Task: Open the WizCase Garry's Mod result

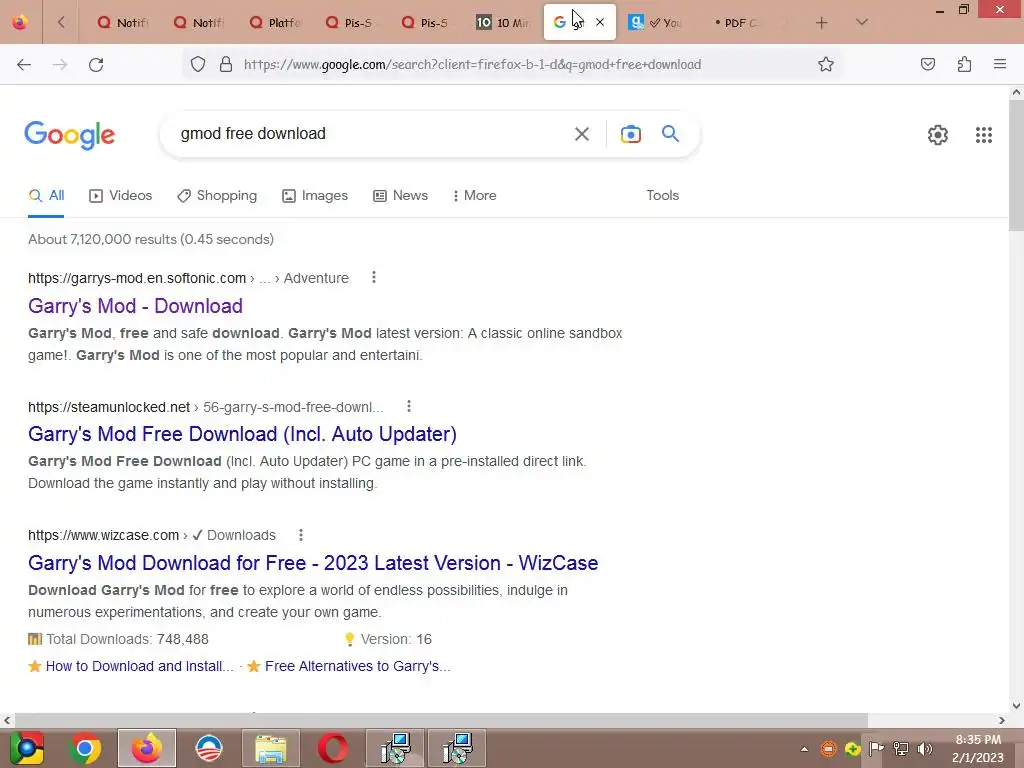Action: coord(313,562)
